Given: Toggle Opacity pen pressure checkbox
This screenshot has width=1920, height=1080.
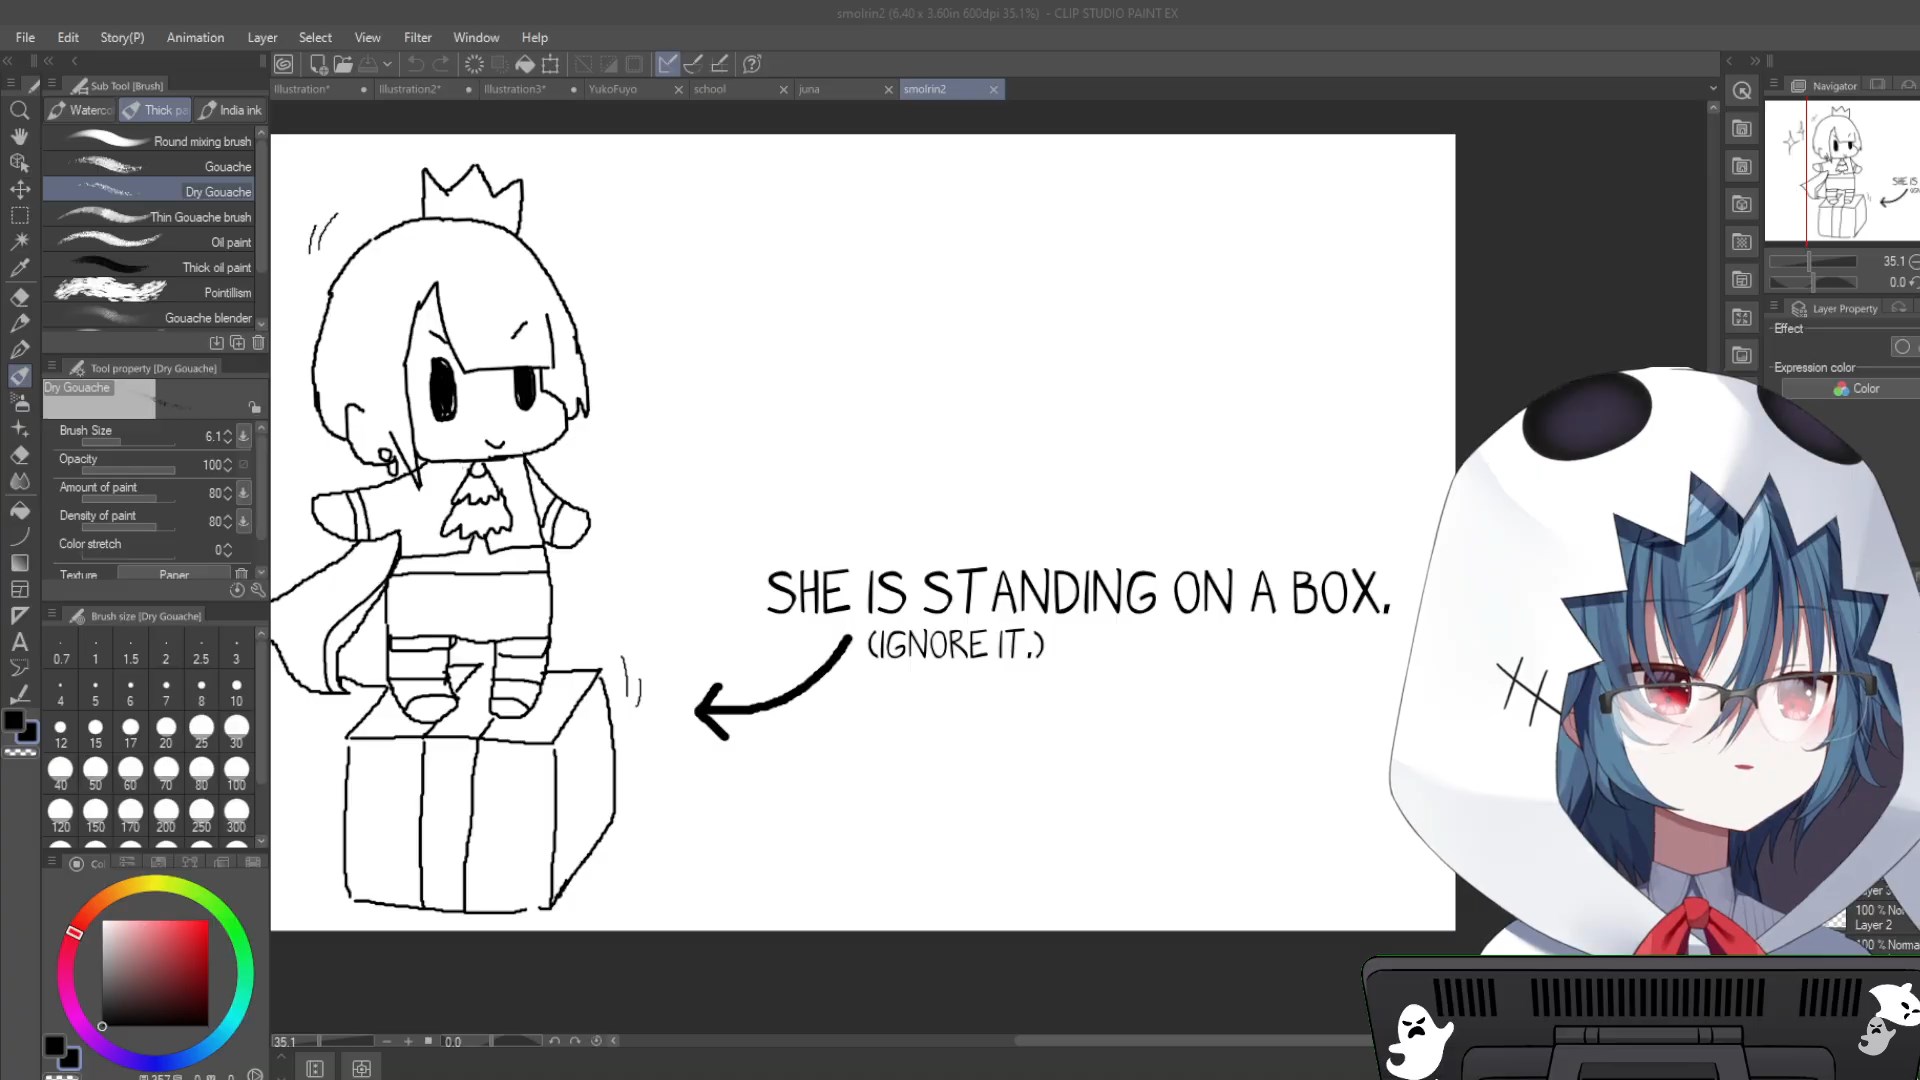Looking at the screenshot, I should (243, 464).
